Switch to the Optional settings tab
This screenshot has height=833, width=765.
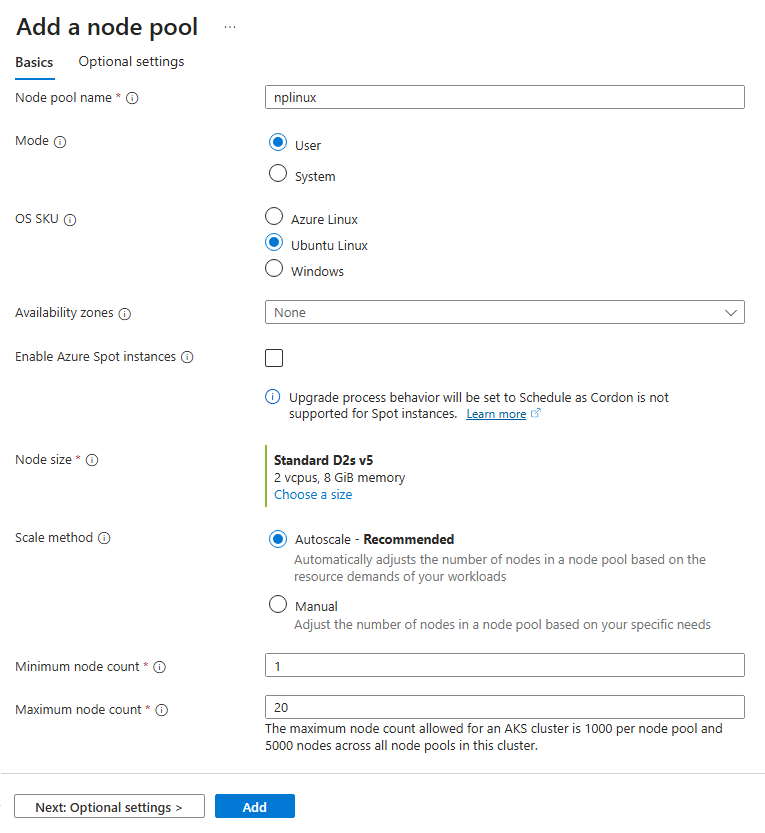pyautogui.click(x=131, y=62)
